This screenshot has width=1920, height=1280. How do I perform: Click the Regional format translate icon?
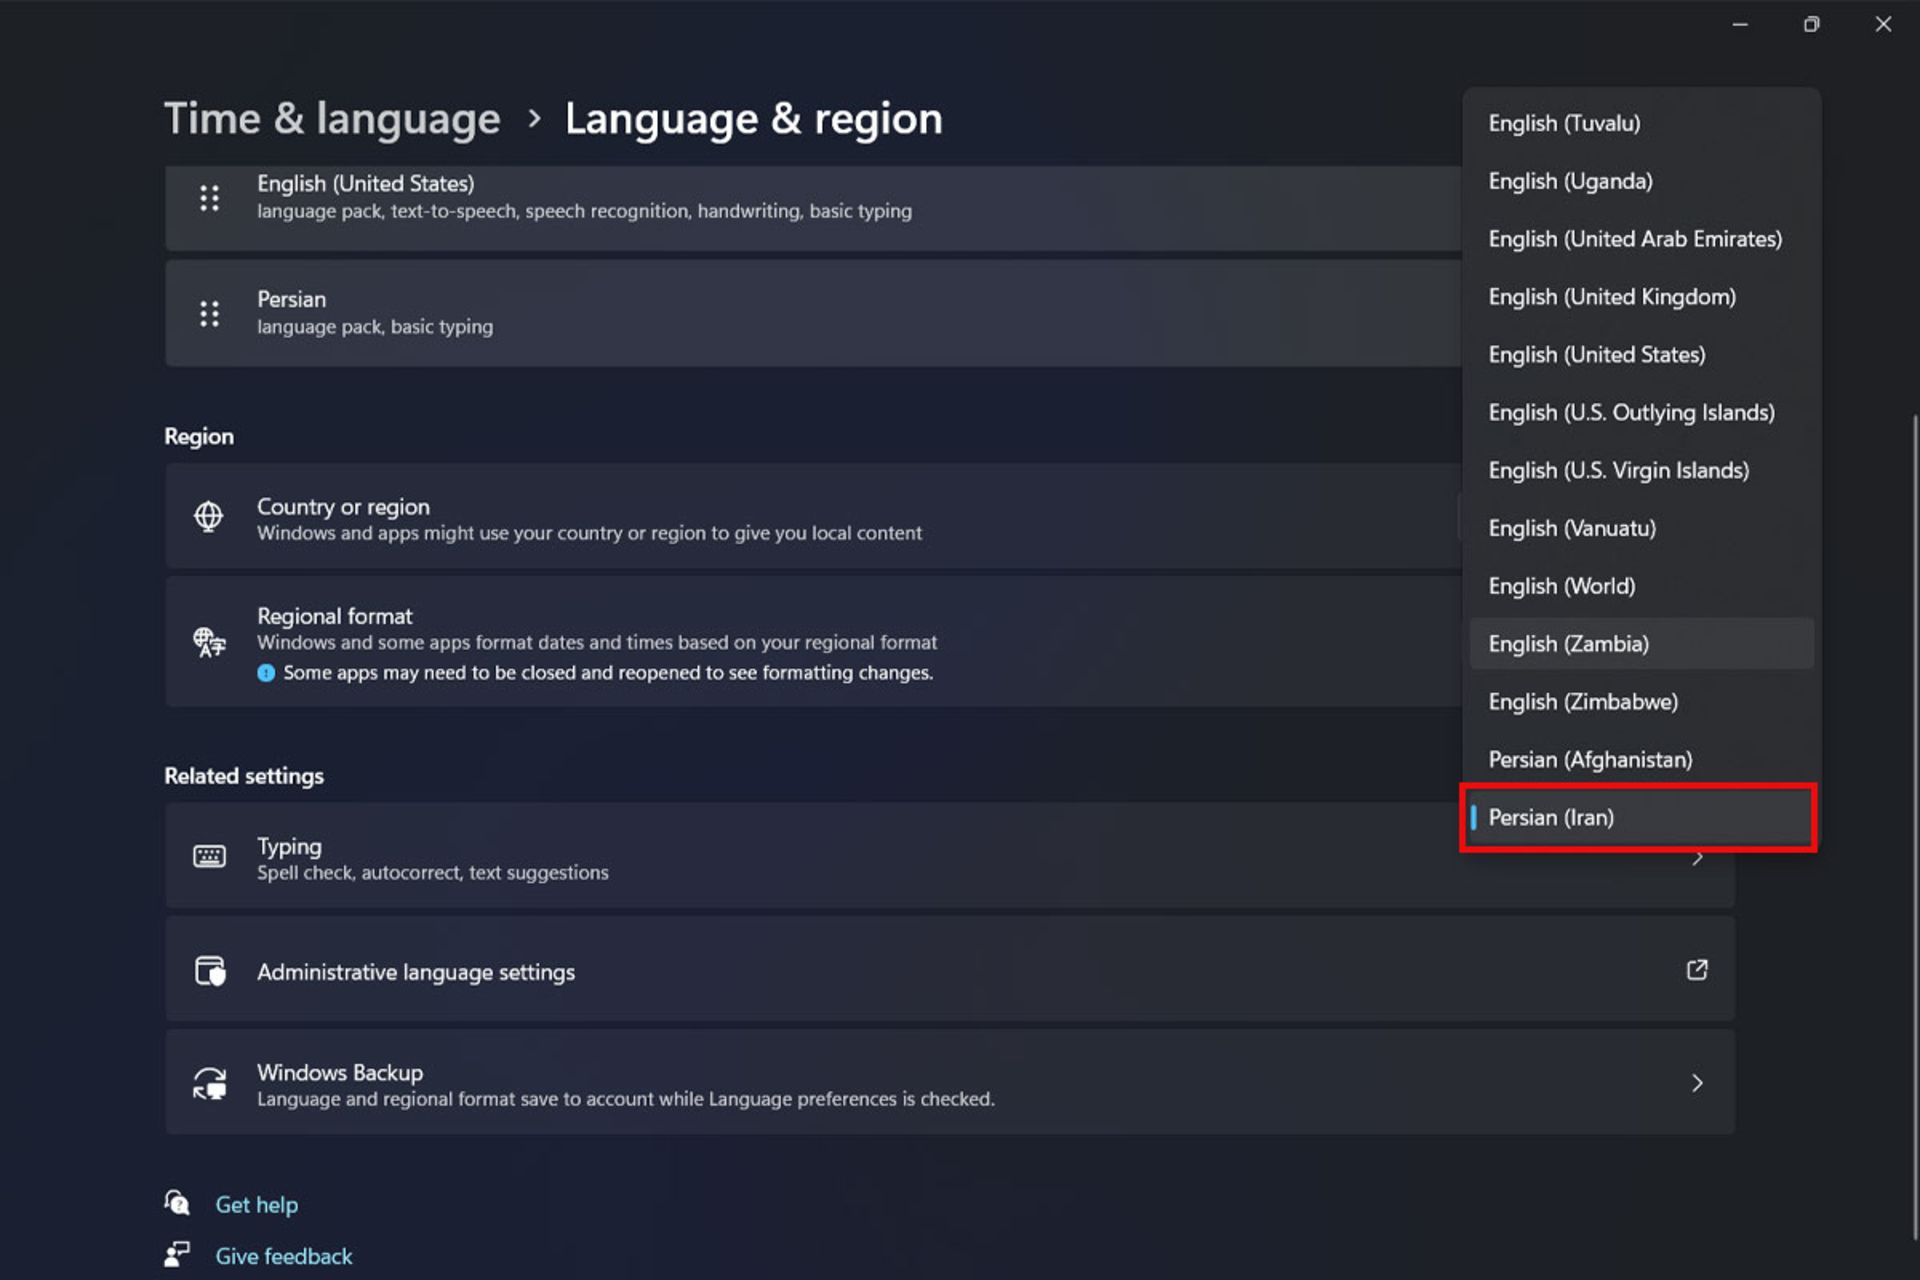[x=209, y=642]
